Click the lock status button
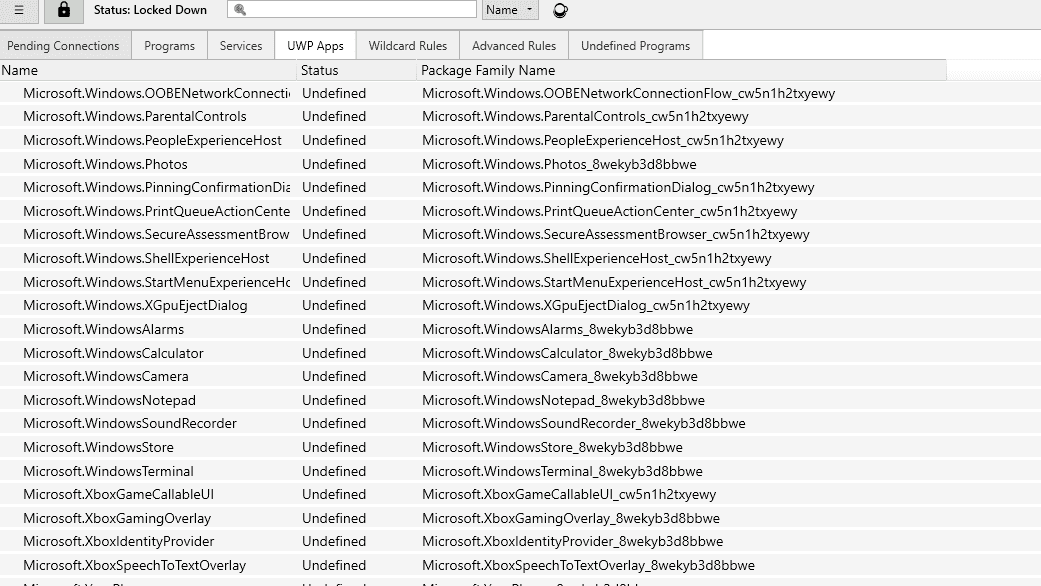 pyautogui.click(x=64, y=10)
